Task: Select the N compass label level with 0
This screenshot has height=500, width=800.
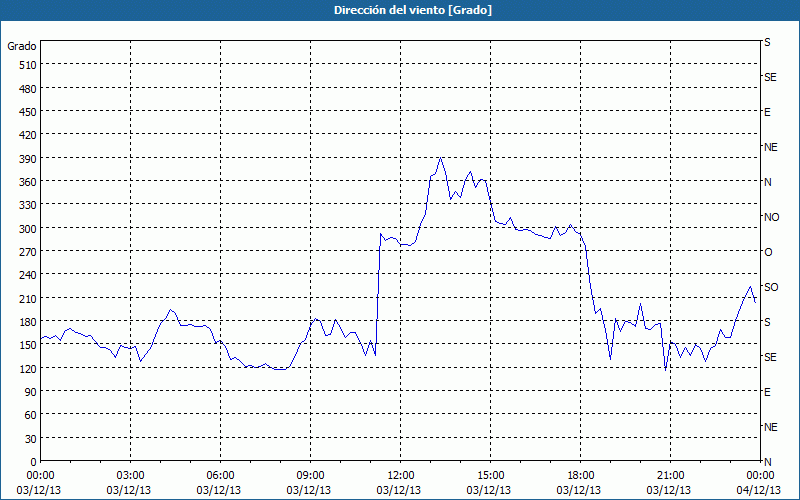Action: click(768, 462)
